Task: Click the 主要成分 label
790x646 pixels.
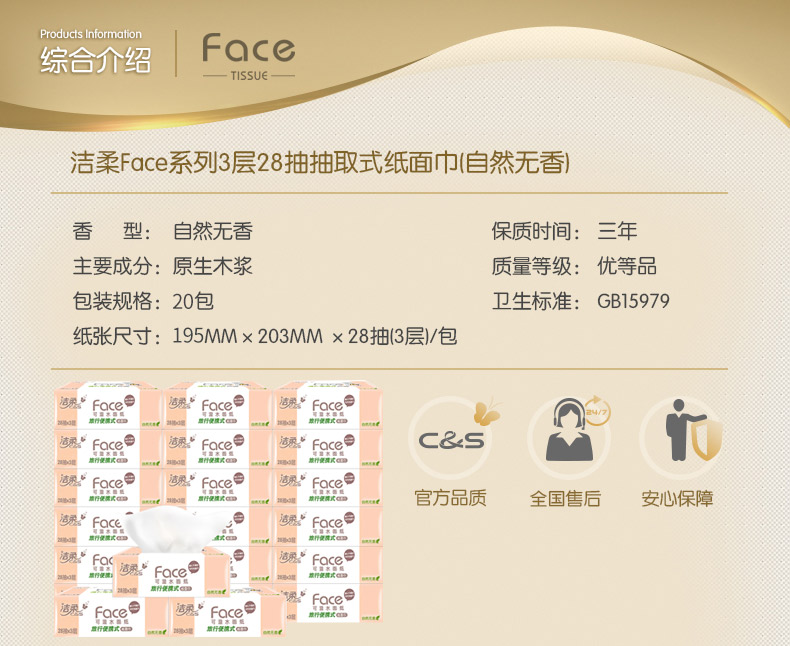Action: 116,266
